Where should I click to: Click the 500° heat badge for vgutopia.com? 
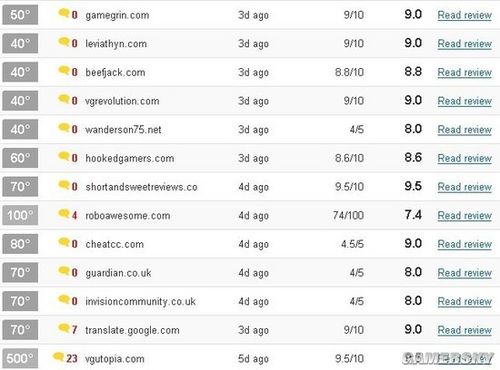(20, 359)
